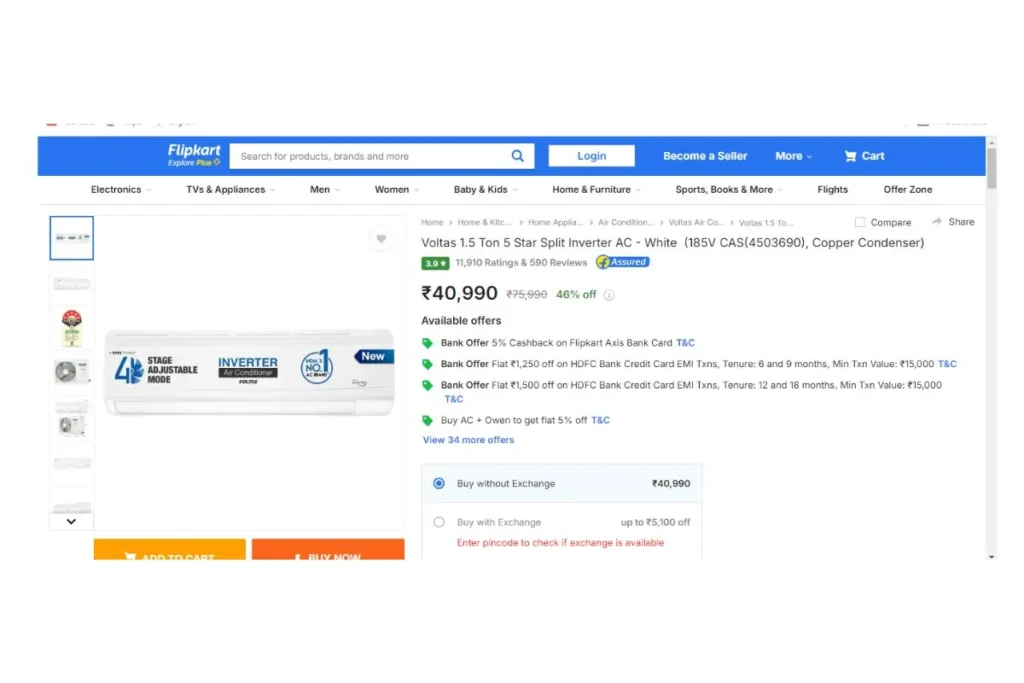
Task: Expand Home & Furniture dropdown
Action: [x=597, y=190]
